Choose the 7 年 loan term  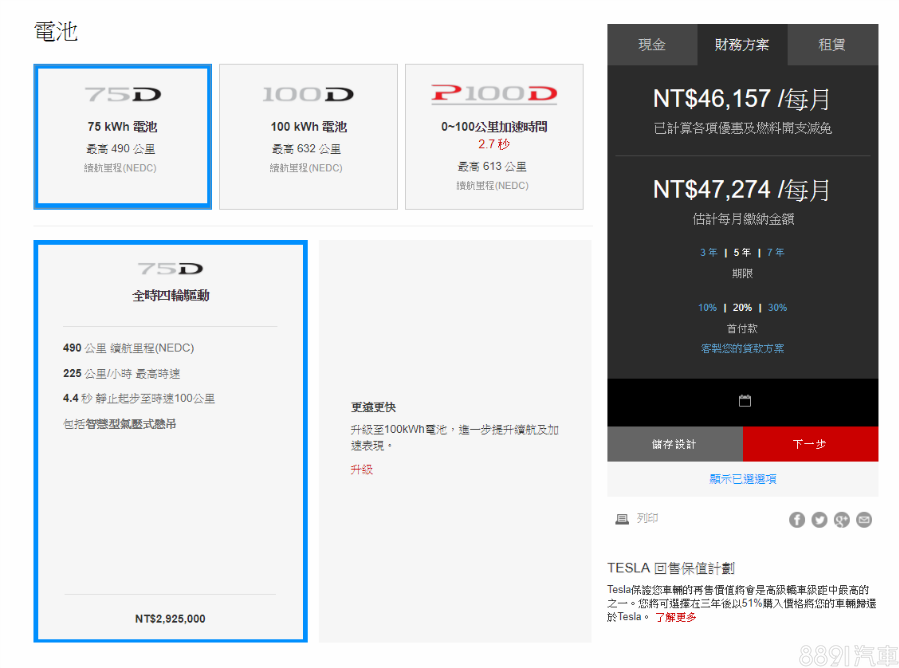[776, 252]
